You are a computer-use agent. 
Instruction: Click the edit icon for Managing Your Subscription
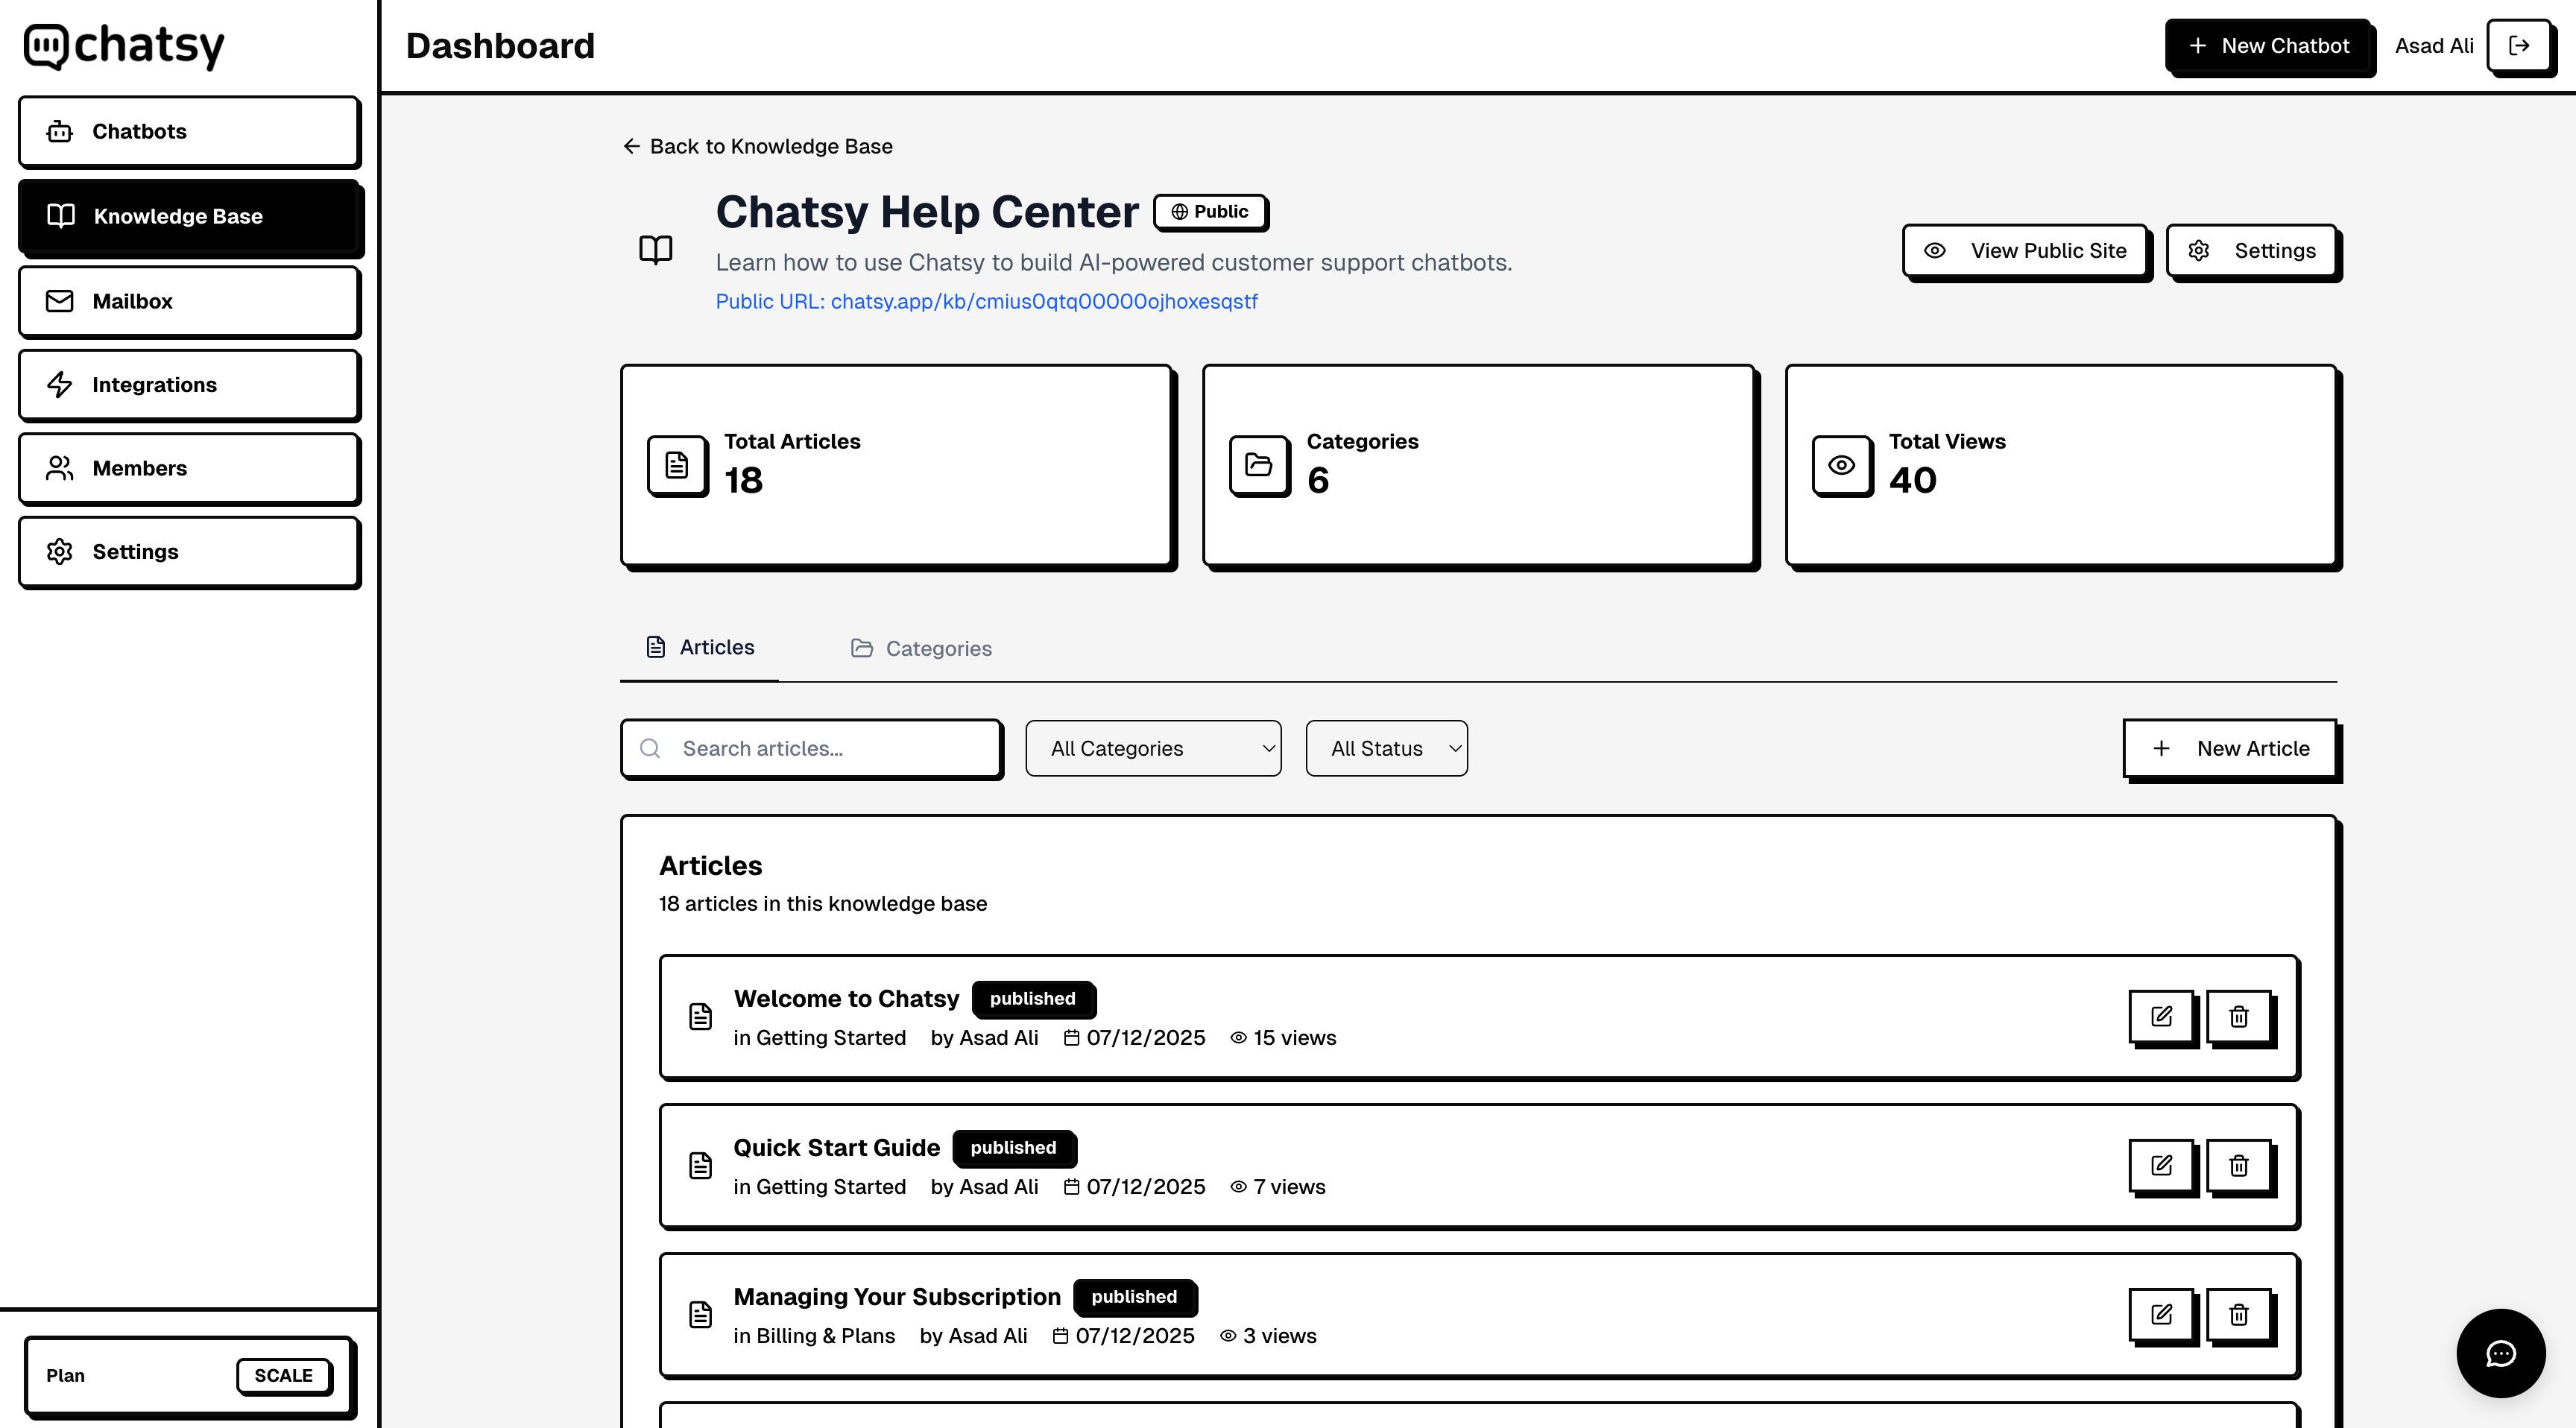2162,1315
